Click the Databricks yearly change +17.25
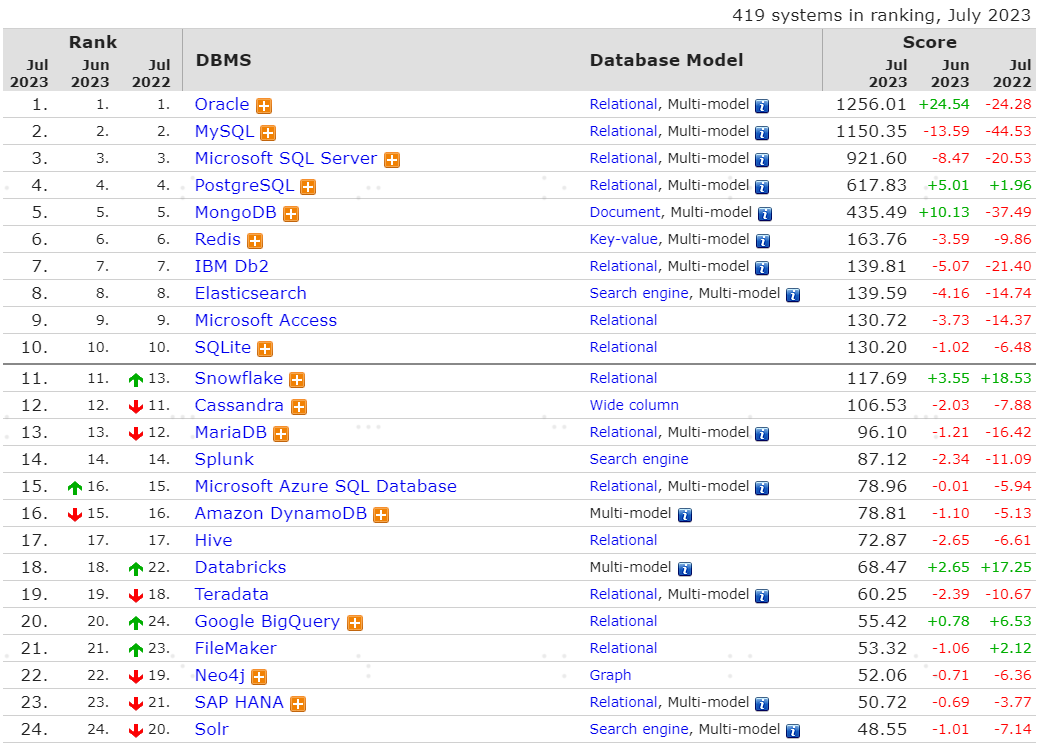The image size is (1037, 745). click(x=1005, y=568)
